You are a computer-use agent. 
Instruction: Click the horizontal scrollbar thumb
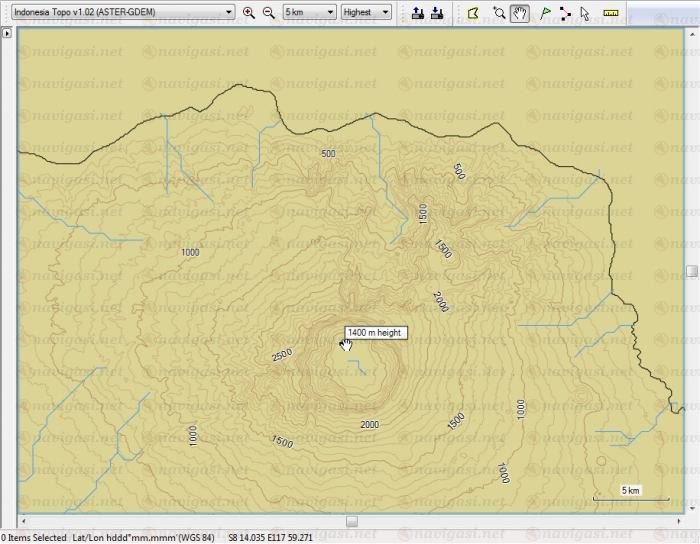(352, 521)
